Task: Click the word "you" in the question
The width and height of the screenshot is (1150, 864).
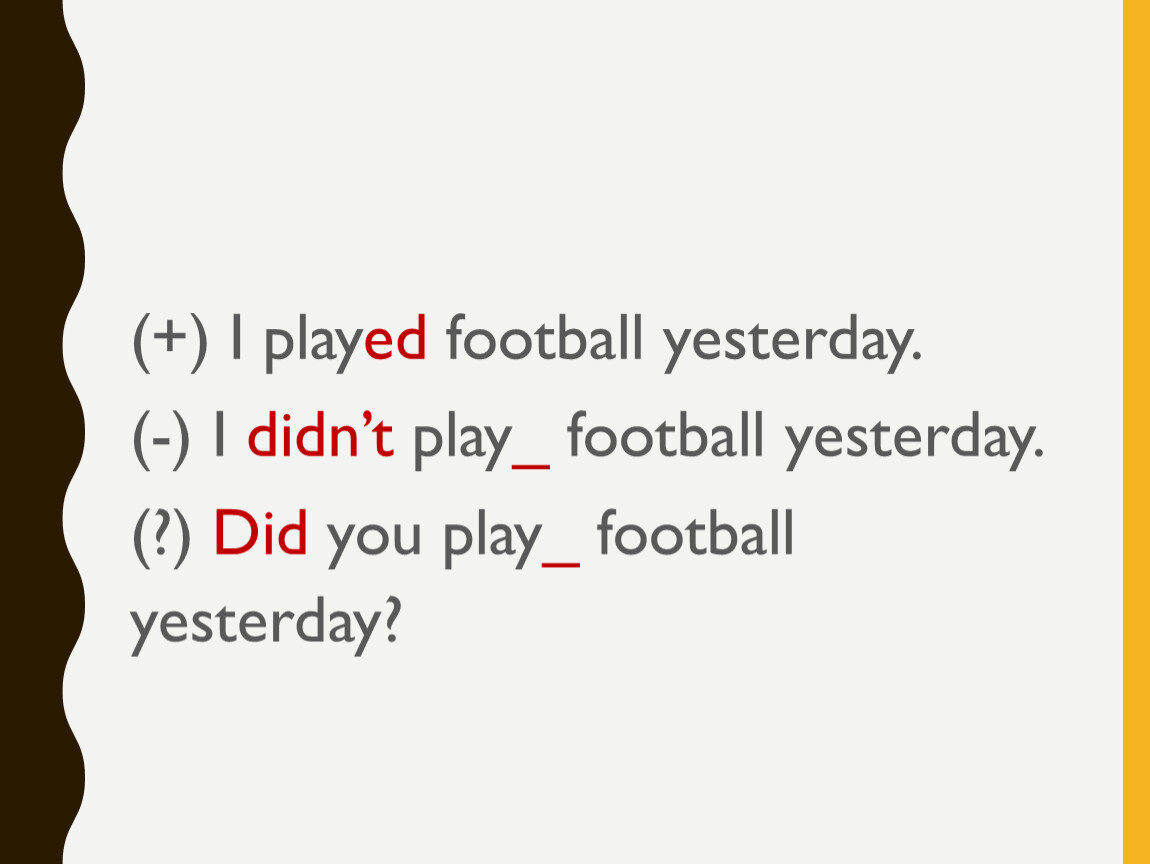Action: (374, 541)
